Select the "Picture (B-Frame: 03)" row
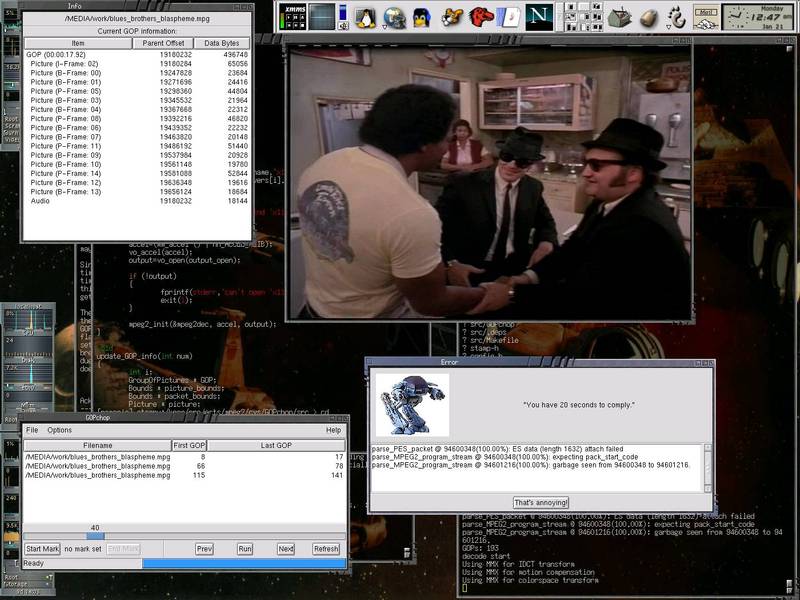Viewport: 800px width, 600px height. coord(137,101)
